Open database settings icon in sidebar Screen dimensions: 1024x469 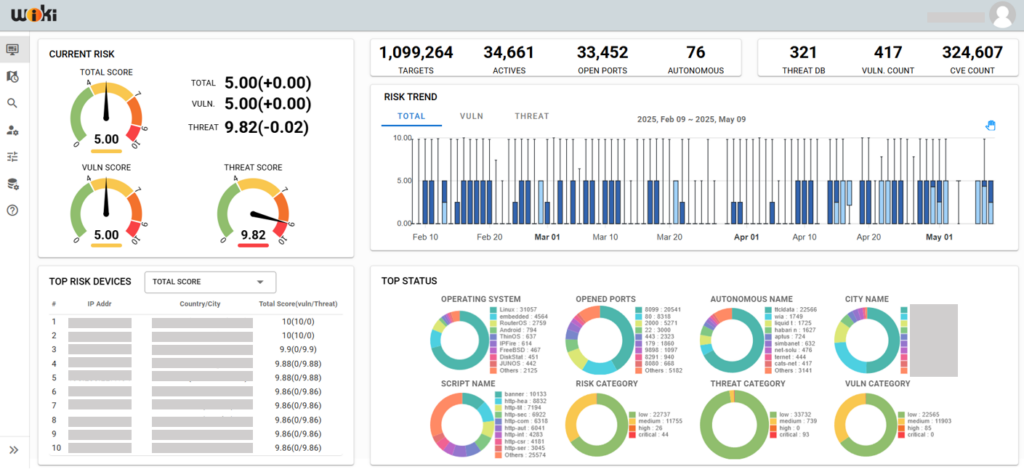click(x=13, y=184)
